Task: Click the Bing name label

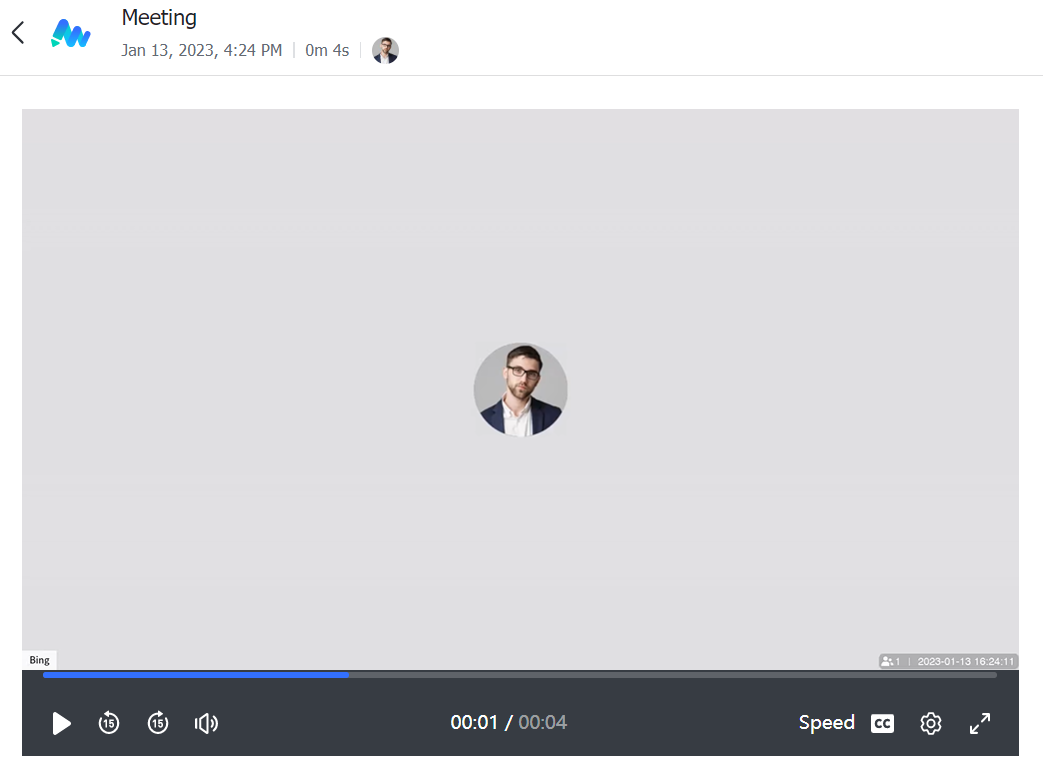Action: [39, 660]
